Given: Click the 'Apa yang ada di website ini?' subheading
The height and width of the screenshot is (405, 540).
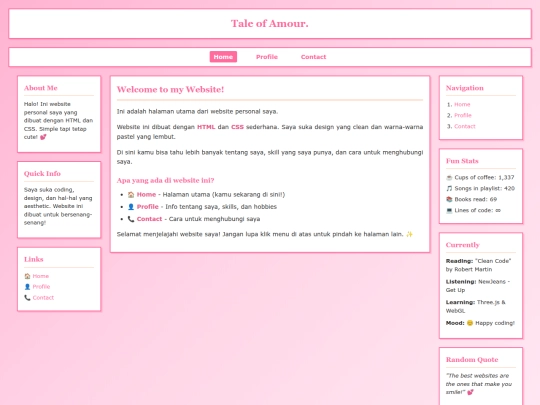Looking at the screenshot, I should [165, 180].
